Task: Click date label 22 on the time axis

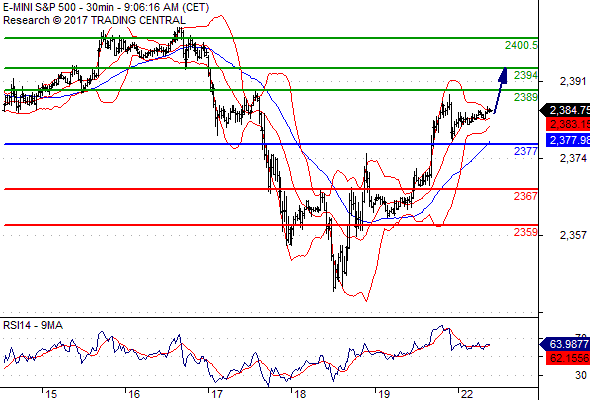Action: pos(467,394)
